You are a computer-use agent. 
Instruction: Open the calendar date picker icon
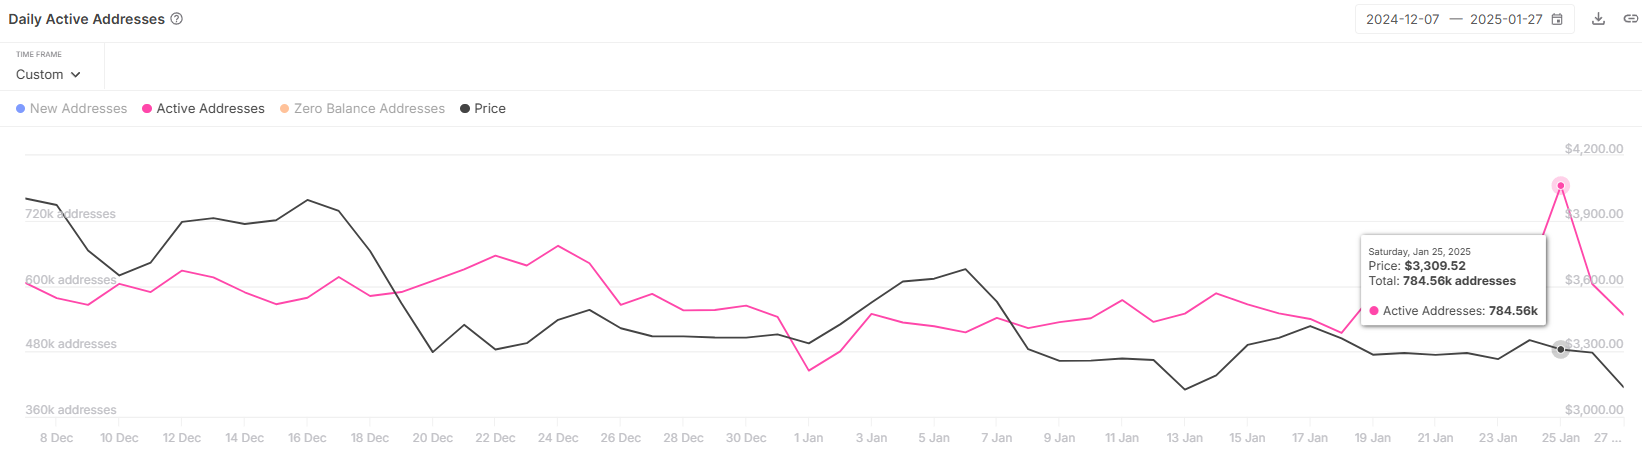1557,19
